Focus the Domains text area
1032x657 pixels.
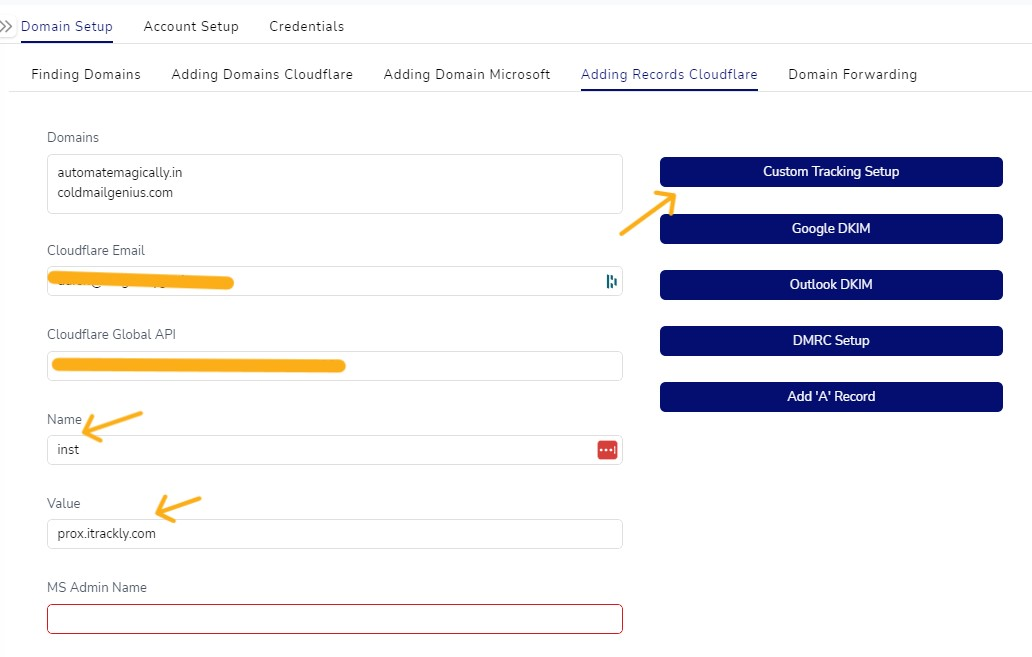334,184
